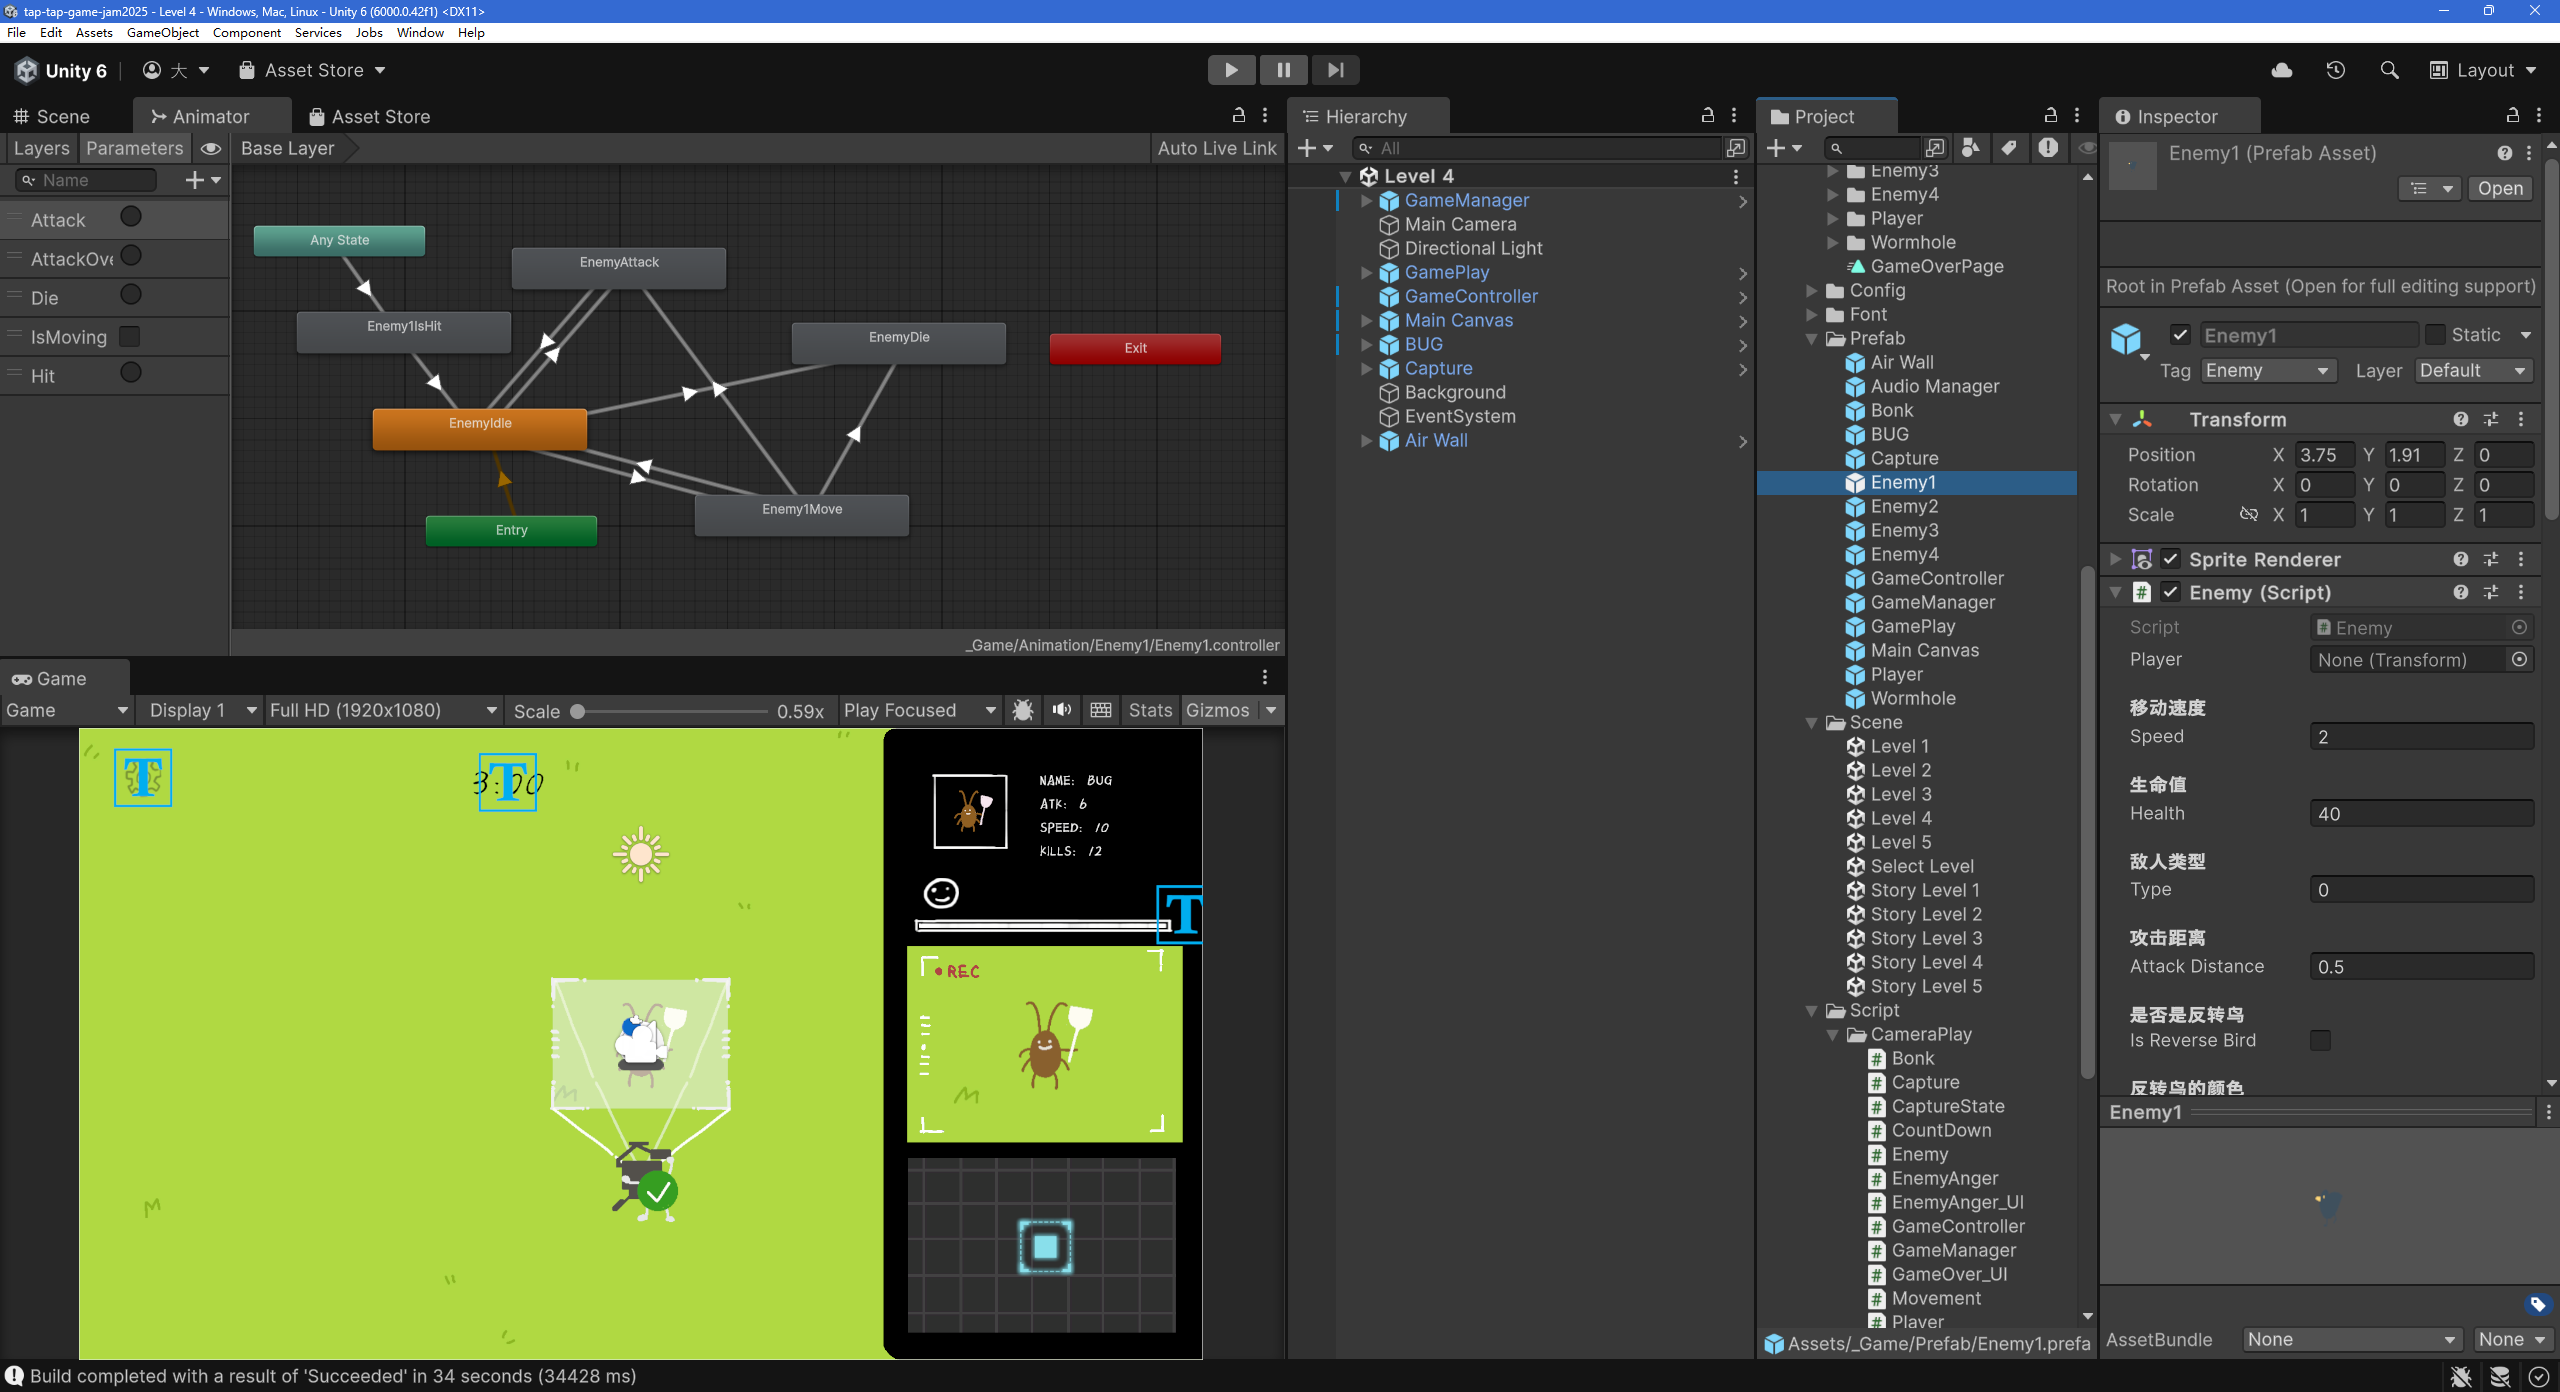Image resolution: width=2560 pixels, height=1392 pixels.
Task: Enable the IsMoving parameter checkbox
Action: point(130,336)
